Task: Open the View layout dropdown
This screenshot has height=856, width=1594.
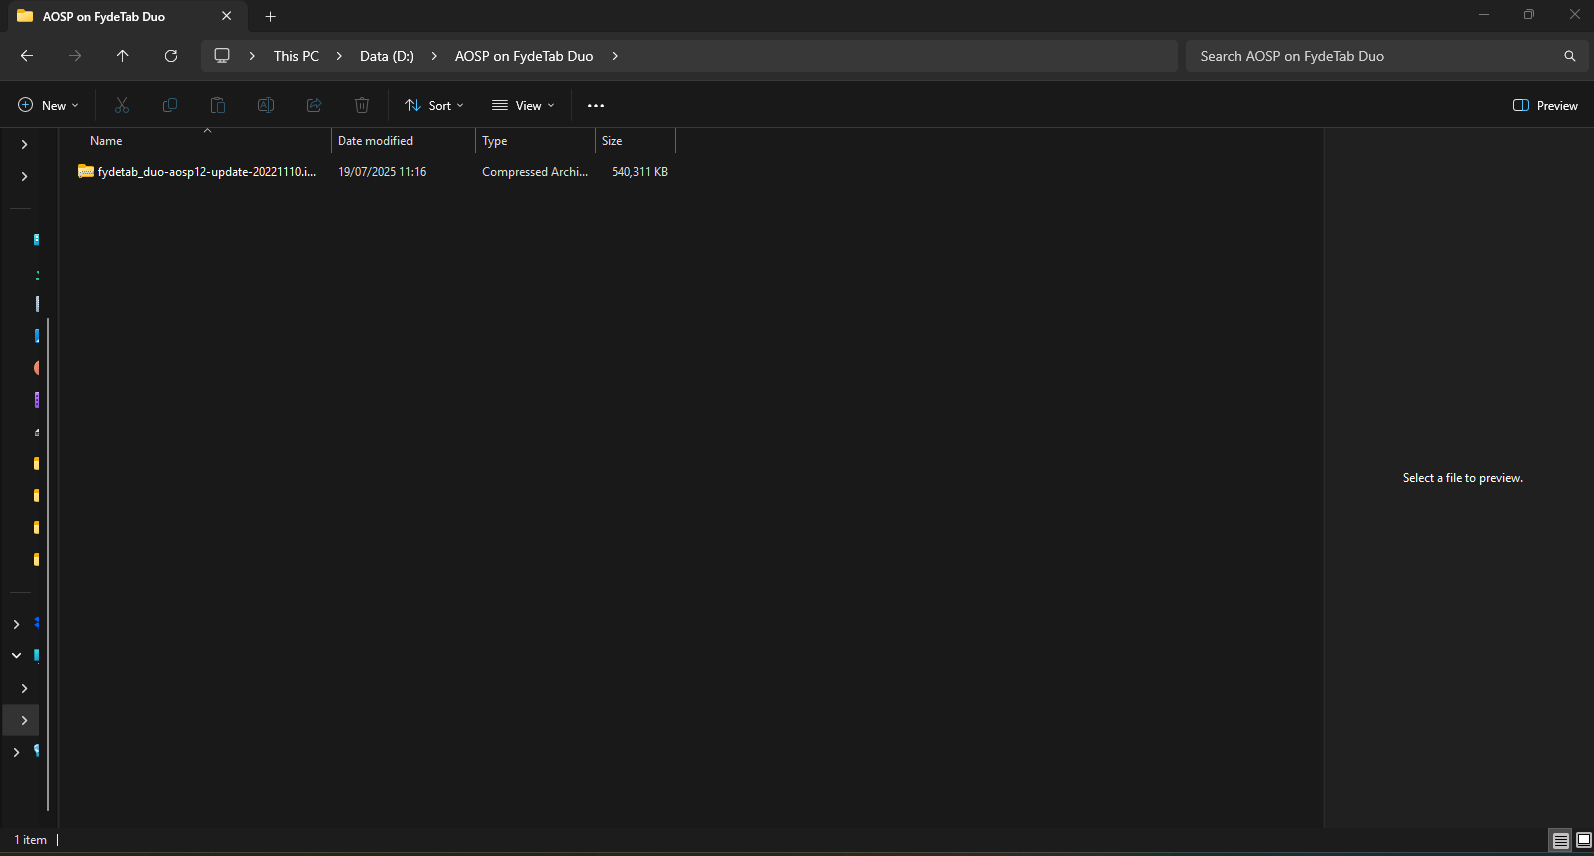Action: 523,105
